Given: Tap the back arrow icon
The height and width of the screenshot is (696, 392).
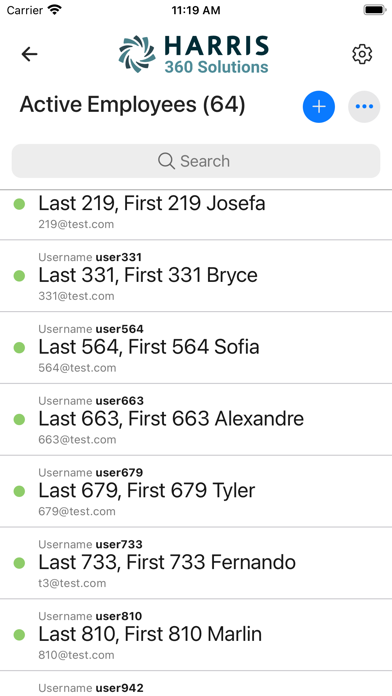Looking at the screenshot, I should (x=29, y=54).
